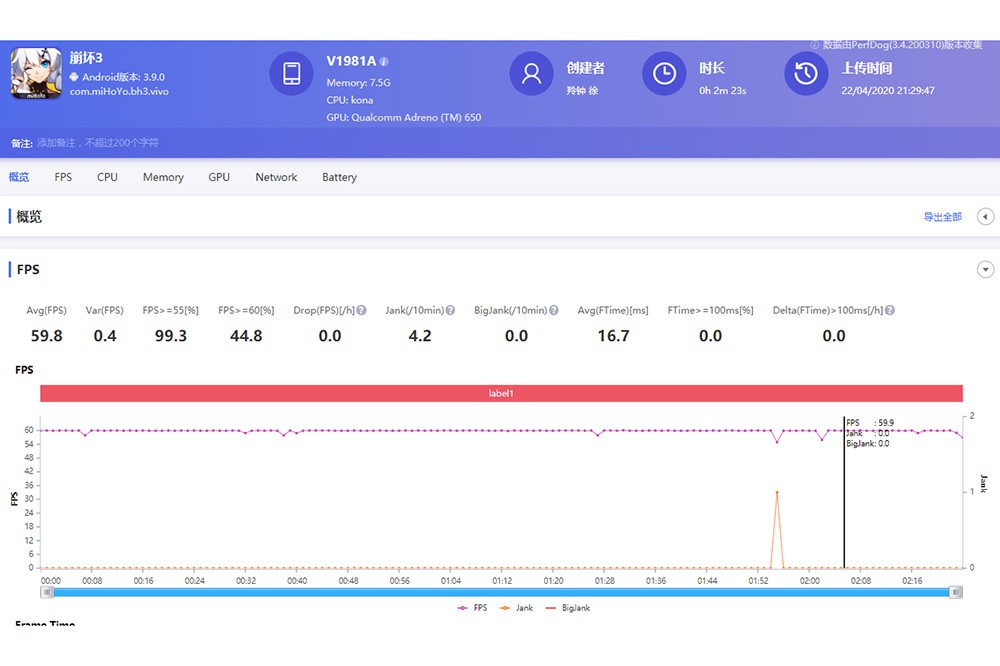Click the left handle of the time range slider

coord(46,592)
